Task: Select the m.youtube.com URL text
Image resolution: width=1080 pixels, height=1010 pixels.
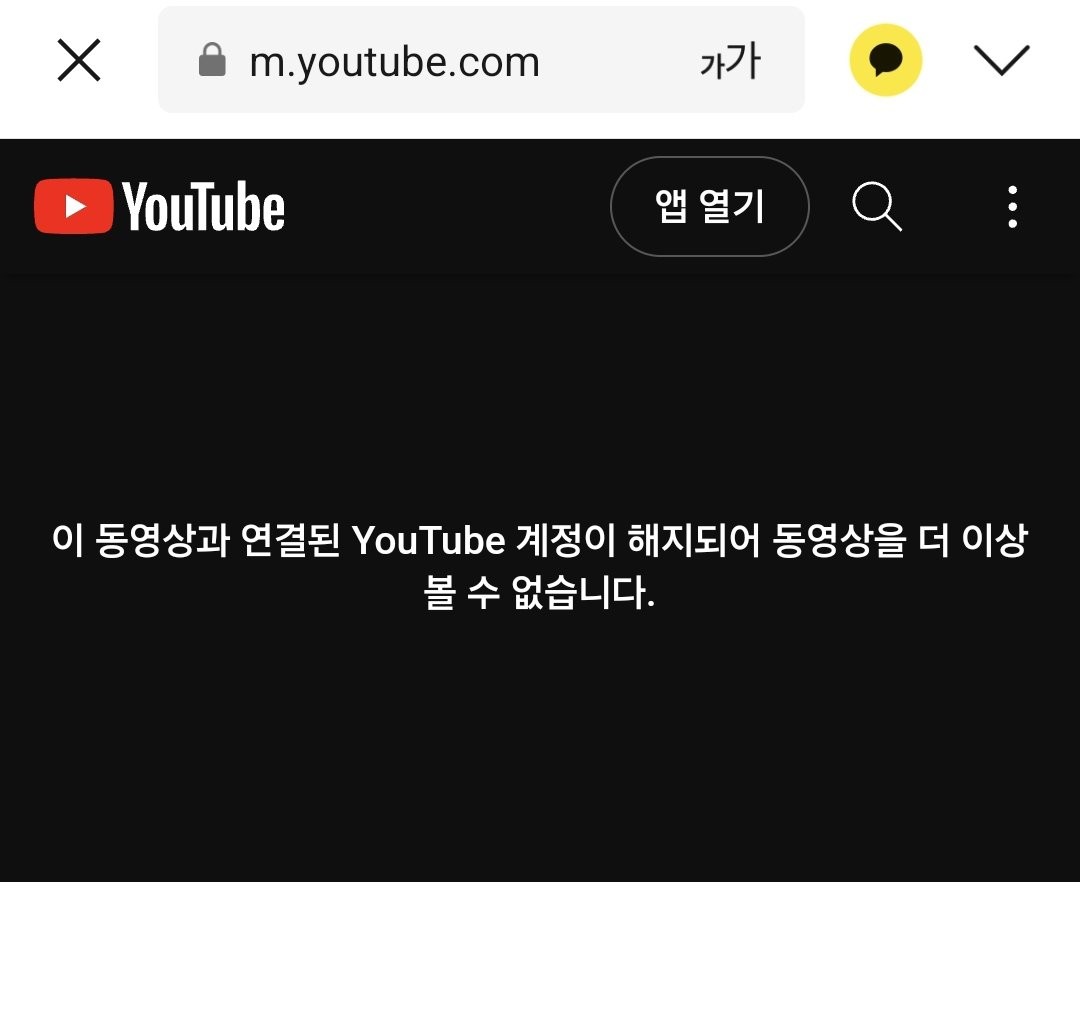Action: [x=394, y=62]
